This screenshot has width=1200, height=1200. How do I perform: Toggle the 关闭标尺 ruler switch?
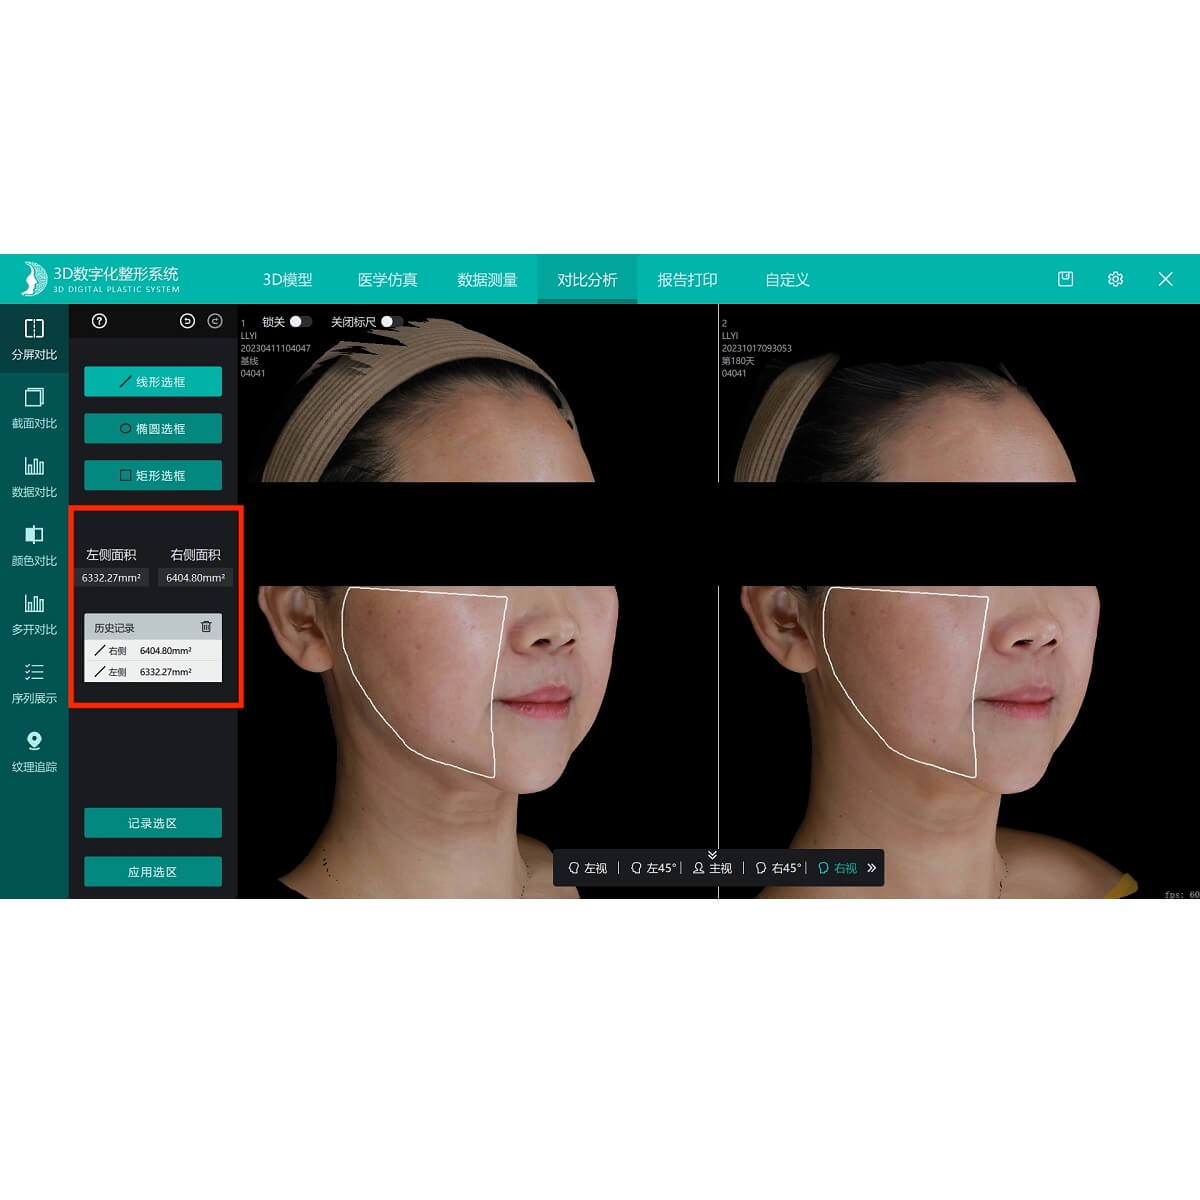pos(391,322)
